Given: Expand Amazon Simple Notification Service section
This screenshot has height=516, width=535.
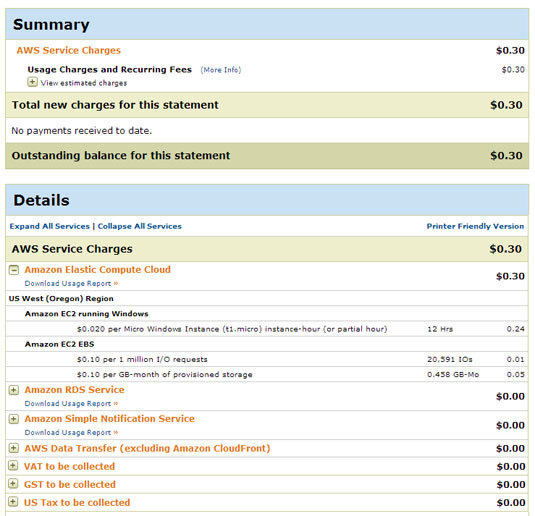Looking at the screenshot, I should pos(14,419).
